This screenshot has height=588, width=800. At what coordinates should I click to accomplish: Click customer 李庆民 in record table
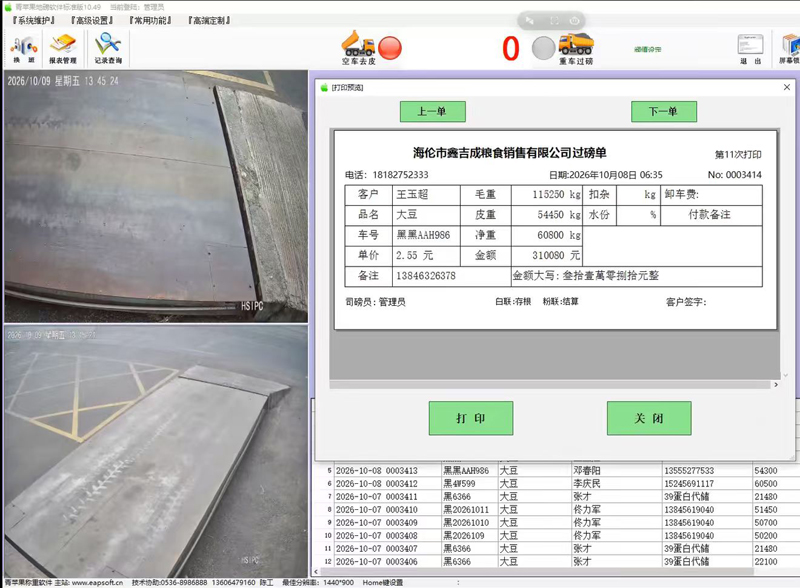[x=587, y=483]
